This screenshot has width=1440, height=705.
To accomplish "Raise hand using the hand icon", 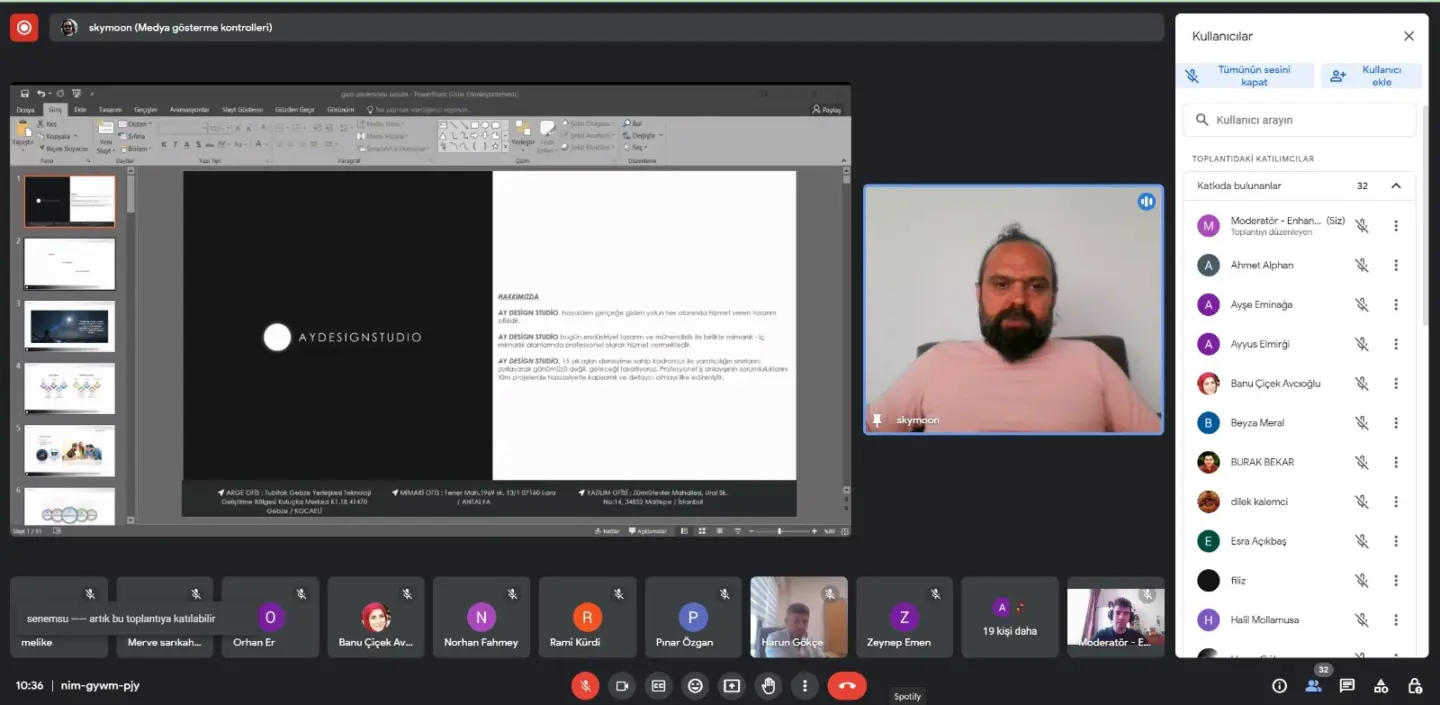I will pos(768,686).
